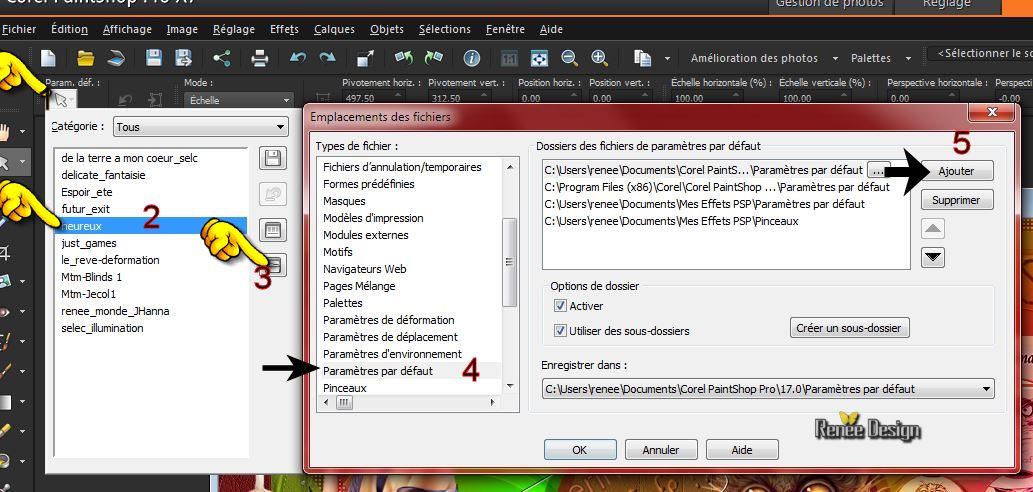
Task: Print using the printer icon
Action: click(x=260, y=58)
